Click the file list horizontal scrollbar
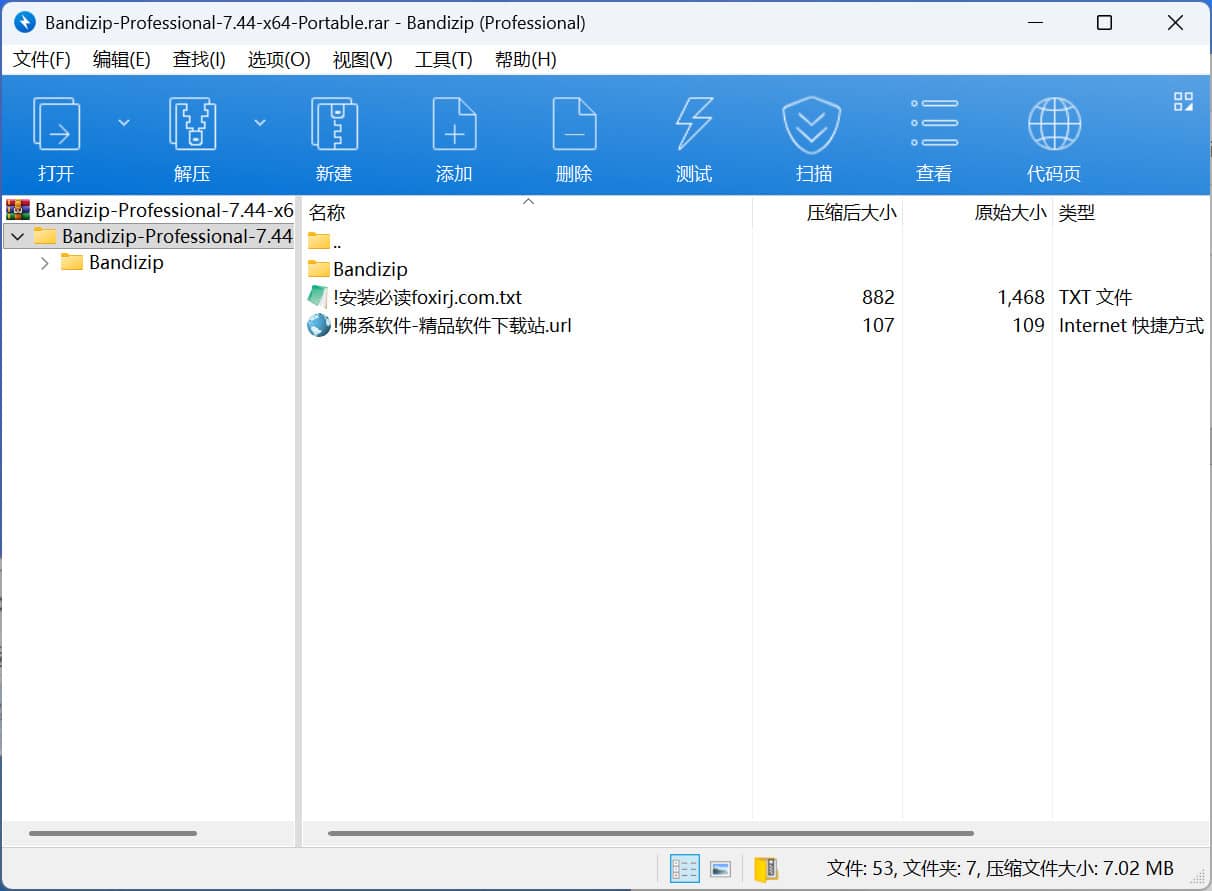This screenshot has height=891, width=1212. click(651, 833)
